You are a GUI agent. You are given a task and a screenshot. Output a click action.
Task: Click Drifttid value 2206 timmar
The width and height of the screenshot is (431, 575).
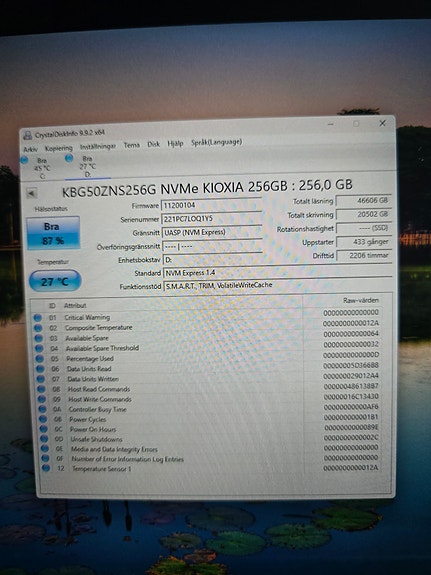(364, 256)
